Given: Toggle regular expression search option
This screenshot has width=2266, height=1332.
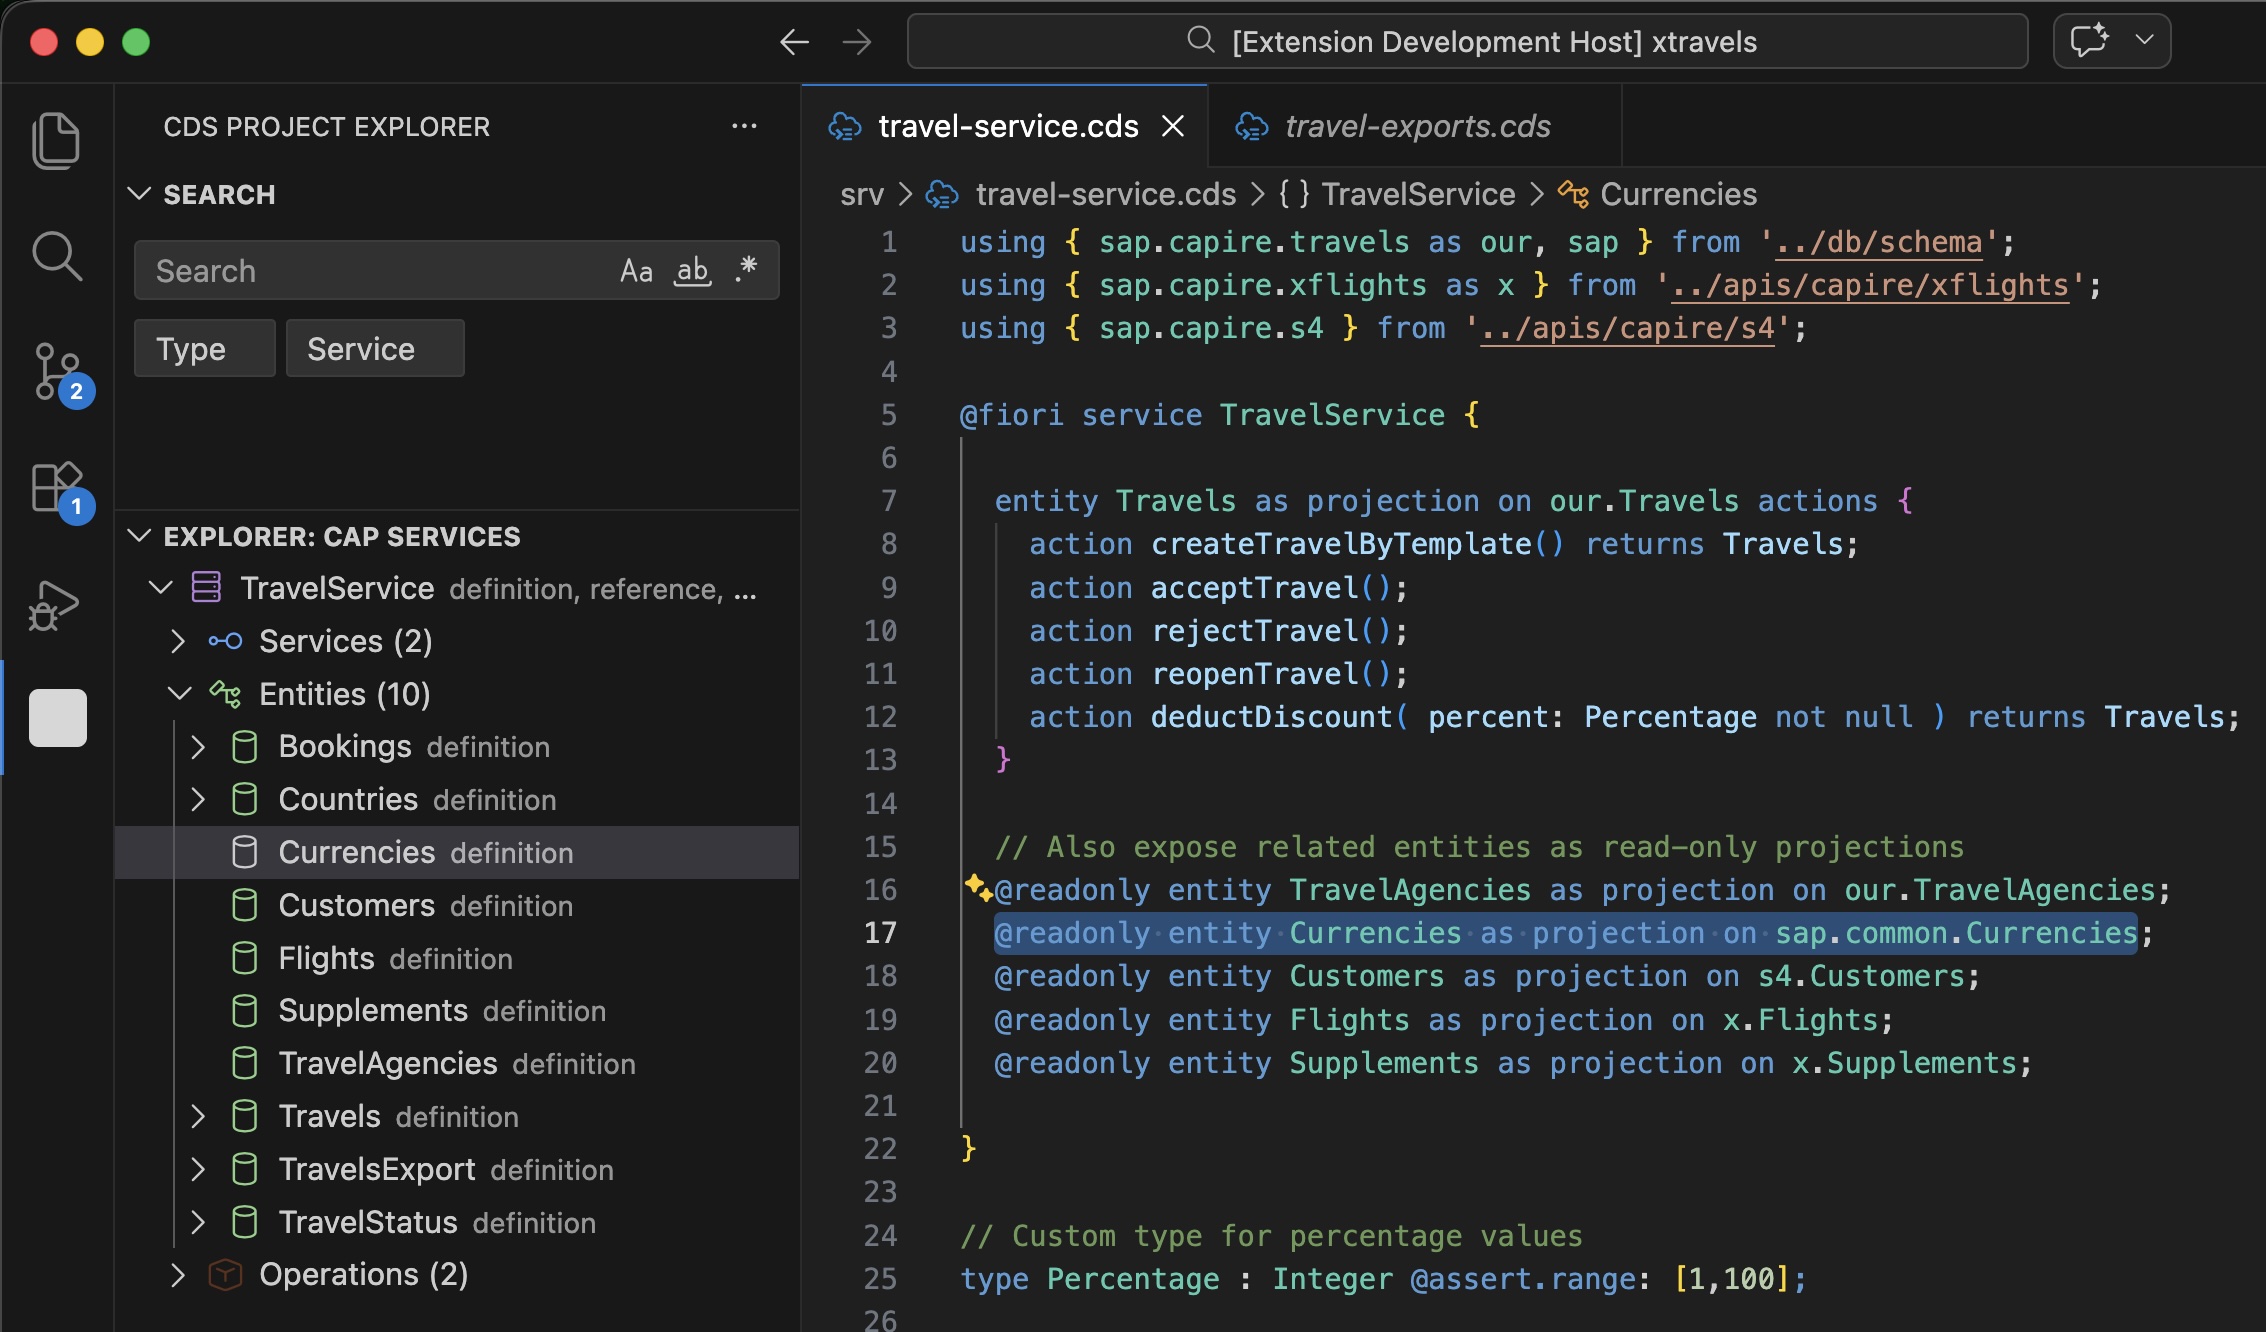Looking at the screenshot, I should coord(746,270).
